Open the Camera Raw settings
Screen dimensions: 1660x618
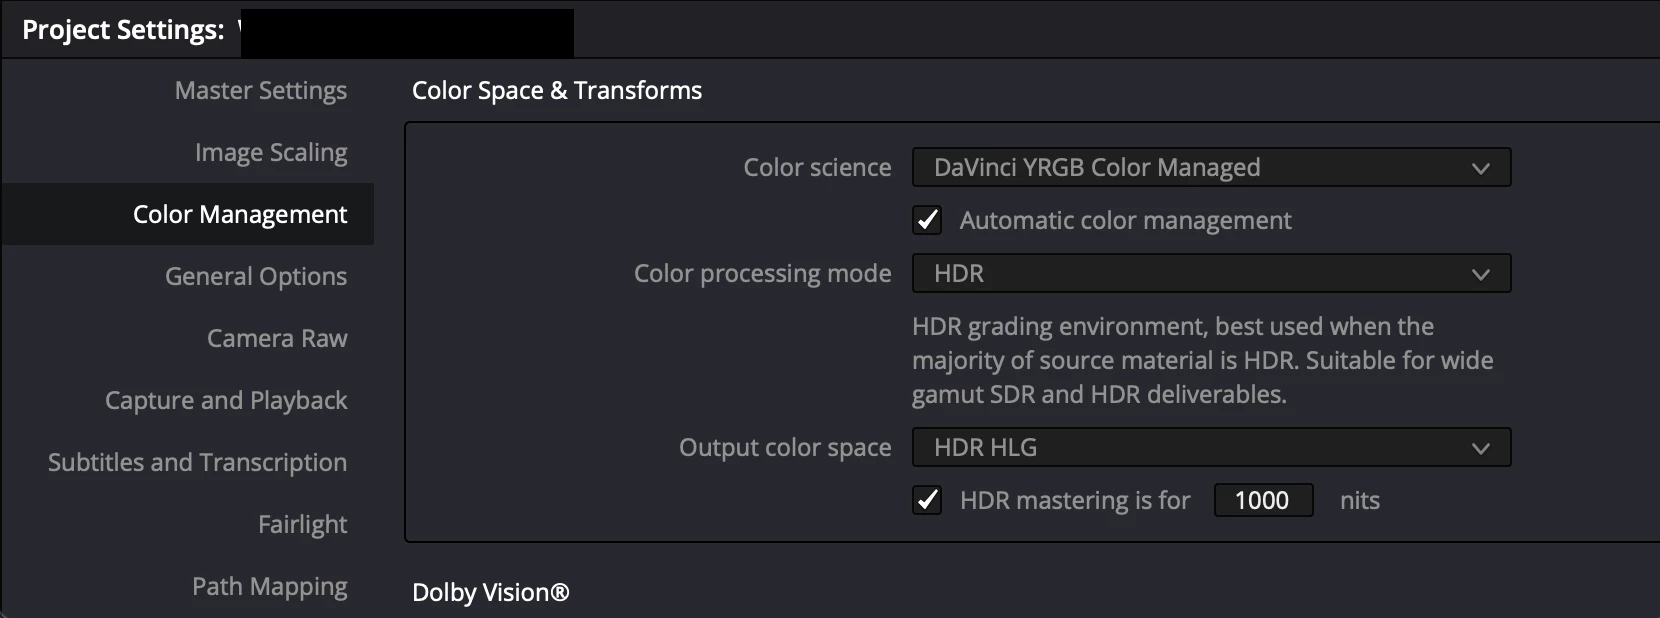click(x=277, y=338)
